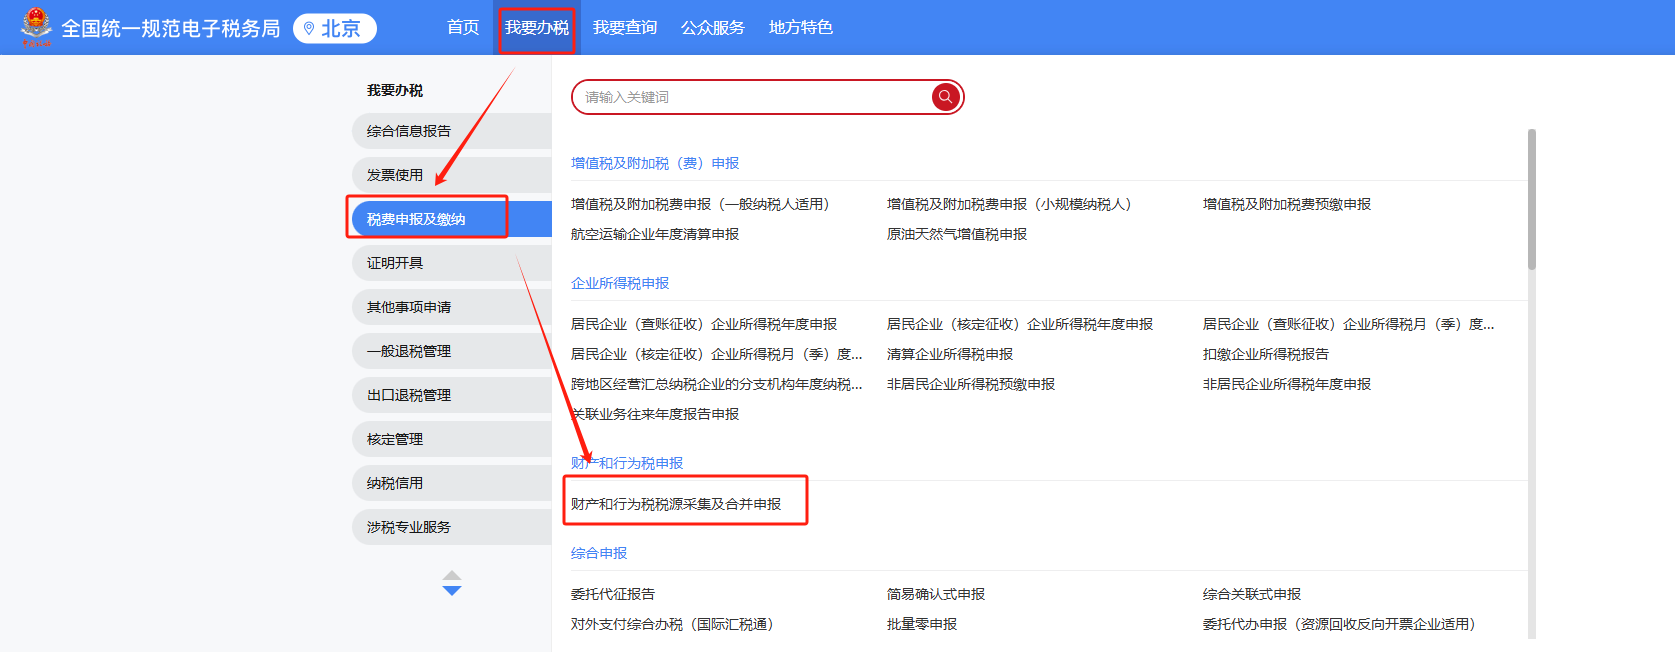Select 税费申报及缴纳 in sidebar
1675x652 pixels.
point(452,219)
